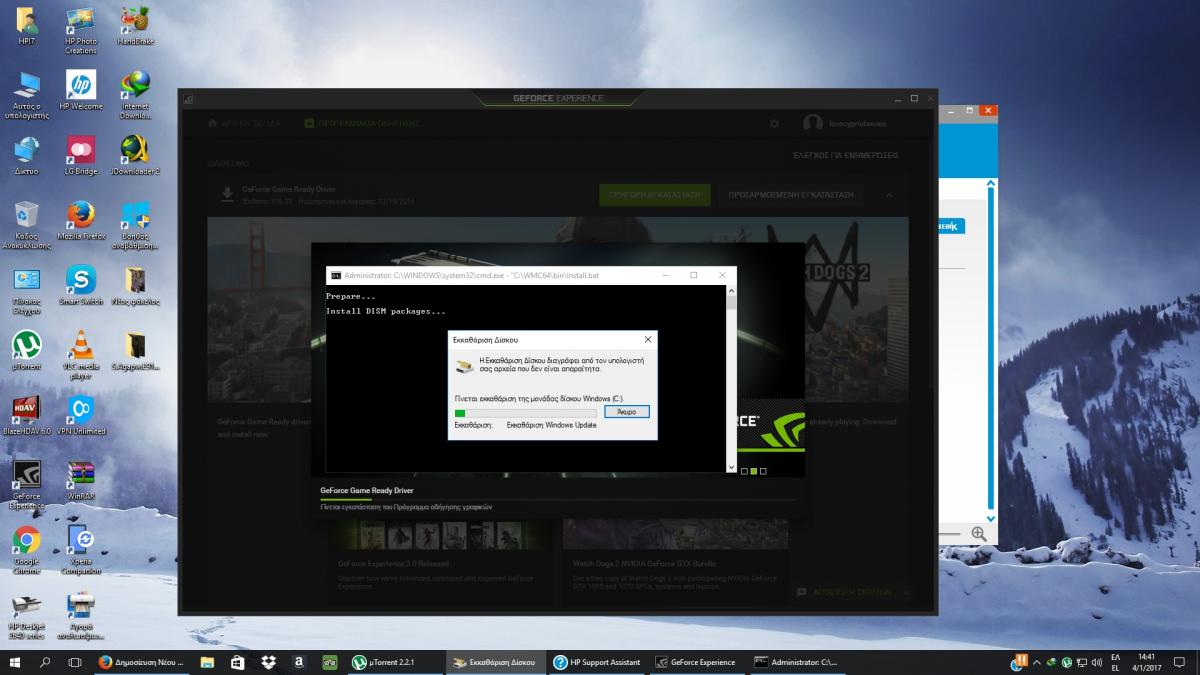The image size is (1200, 675).
Task: Open WinRAR desktop shortcut
Action: (81, 480)
